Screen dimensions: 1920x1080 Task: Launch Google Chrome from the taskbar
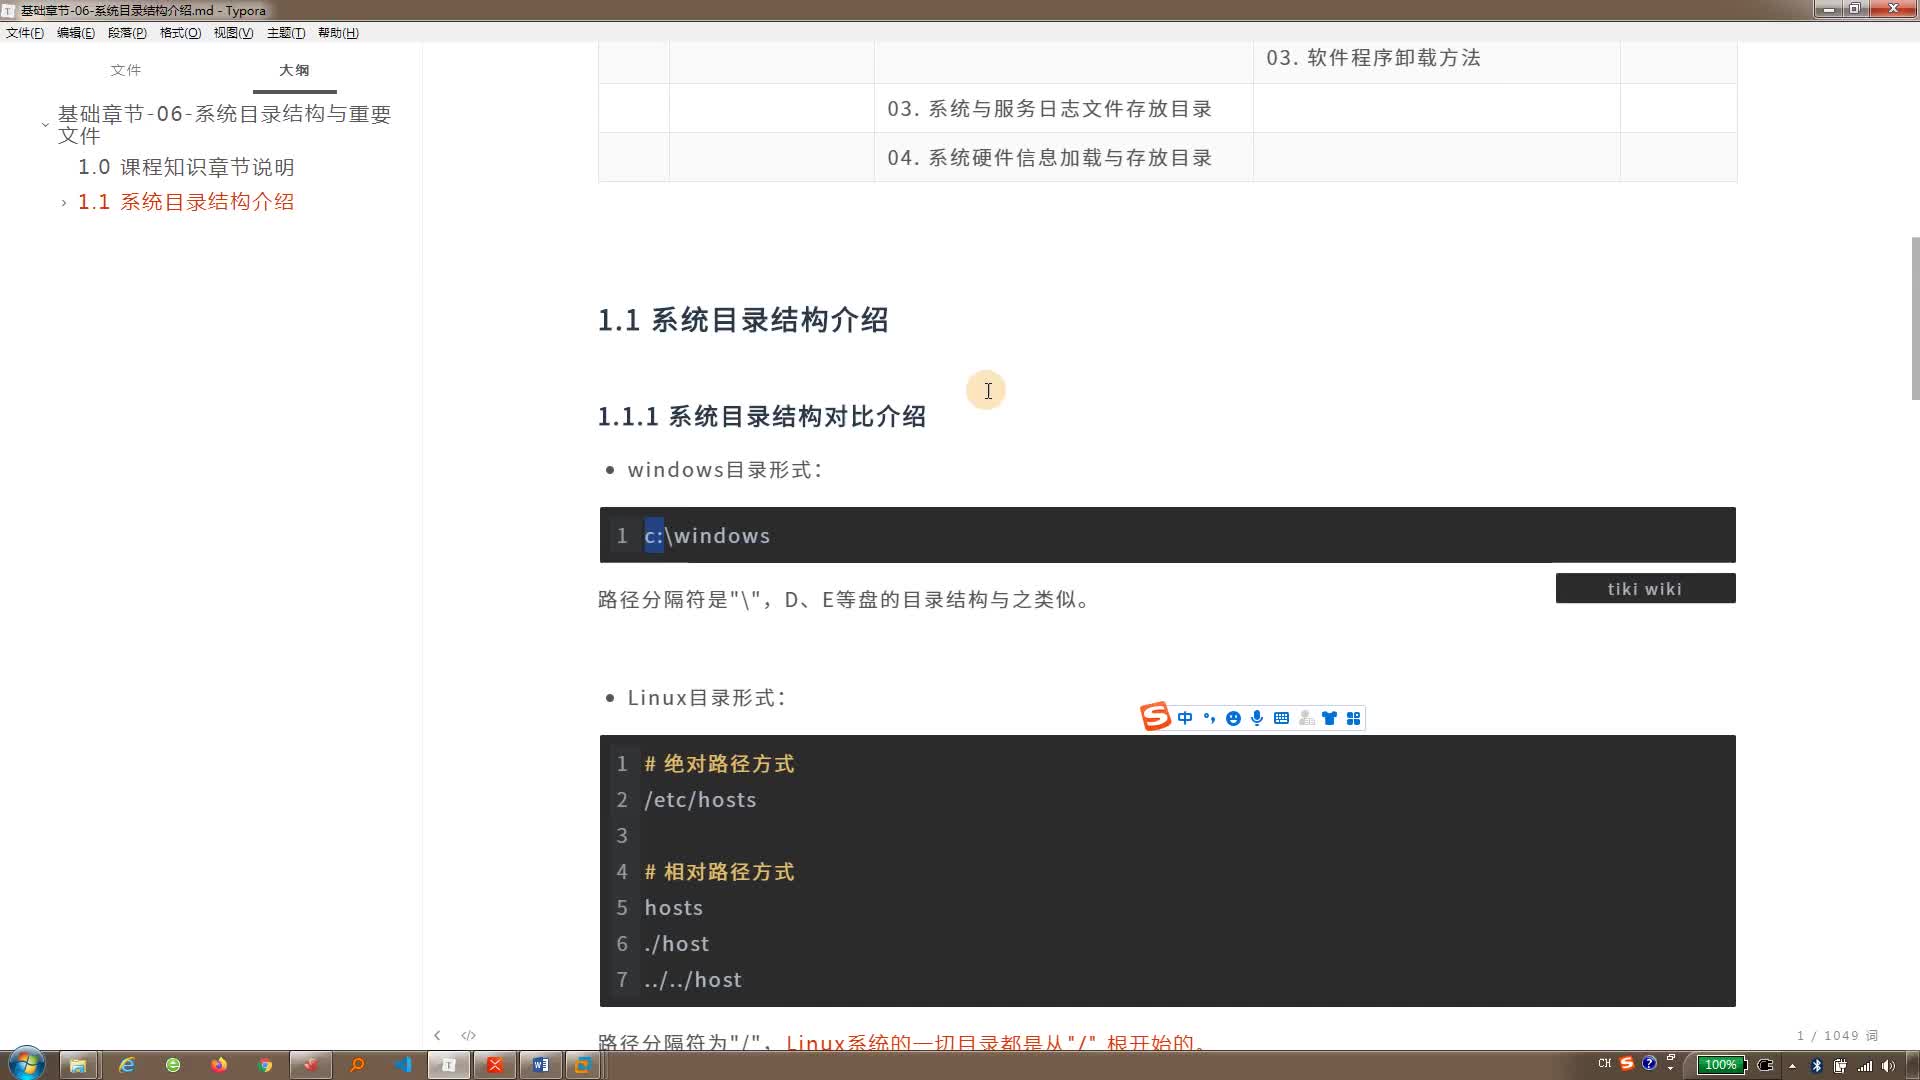click(265, 1065)
